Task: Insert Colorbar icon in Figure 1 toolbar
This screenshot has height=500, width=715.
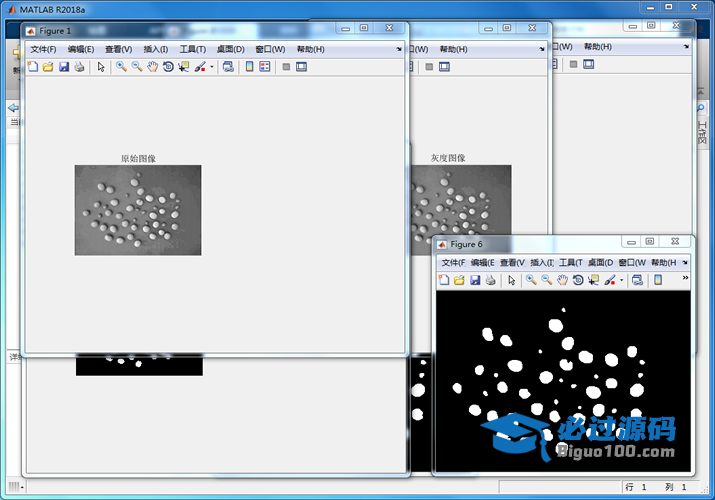Action: pyautogui.click(x=249, y=67)
